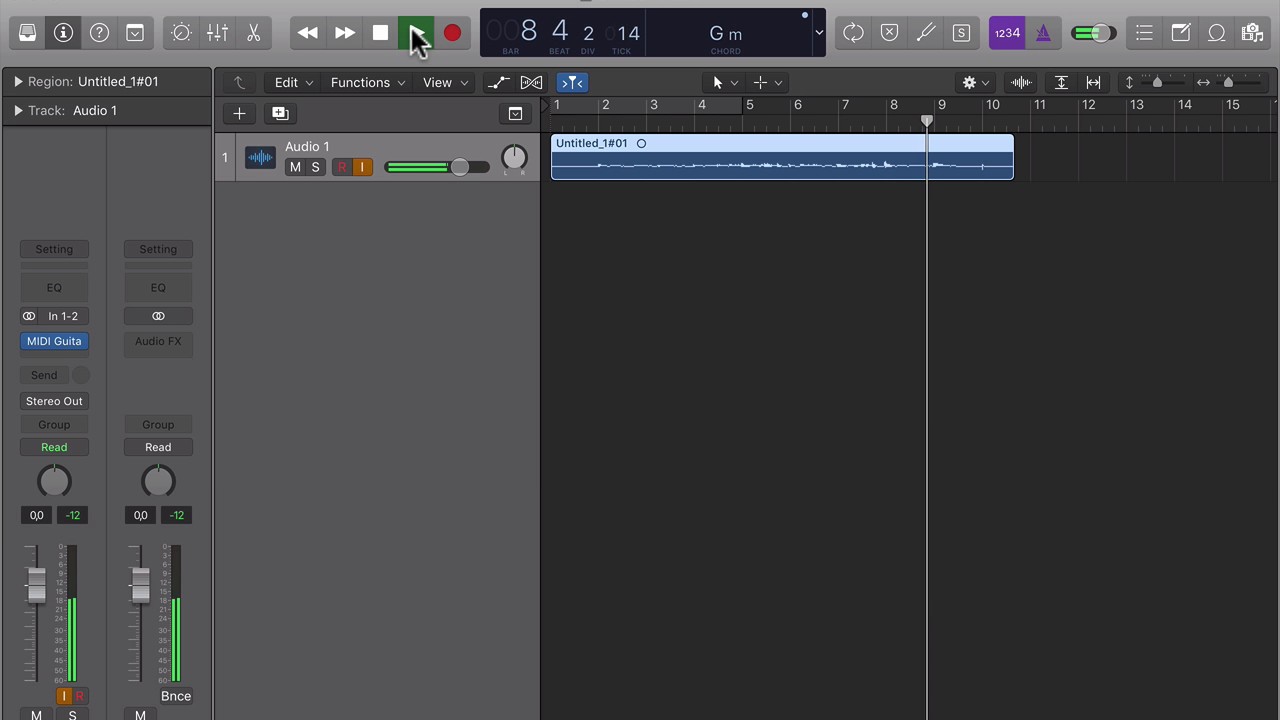
Task: Toggle the Inspector info button
Action: click(x=63, y=33)
